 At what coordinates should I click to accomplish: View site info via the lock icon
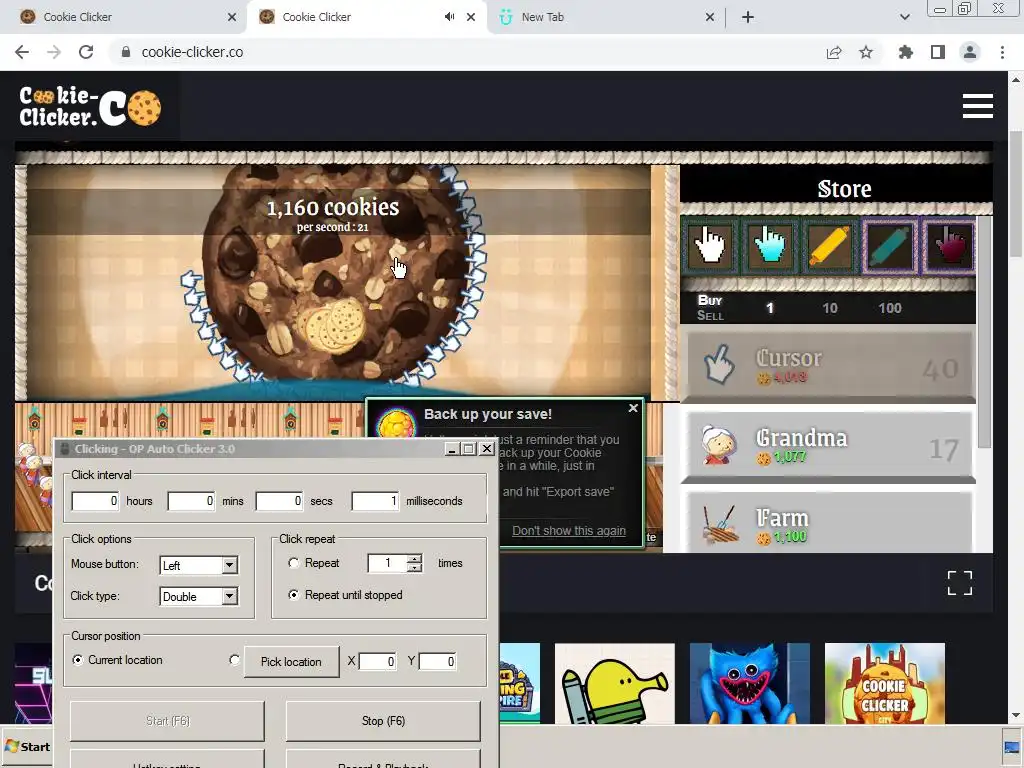point(126,52)
